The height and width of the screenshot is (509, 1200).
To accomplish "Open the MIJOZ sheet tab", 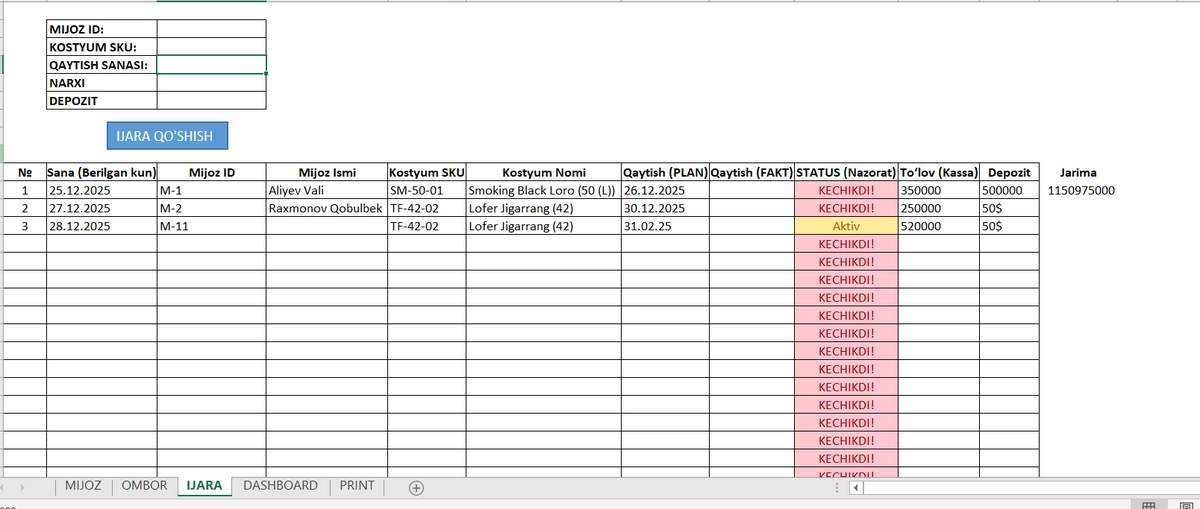I will [82, 486].
